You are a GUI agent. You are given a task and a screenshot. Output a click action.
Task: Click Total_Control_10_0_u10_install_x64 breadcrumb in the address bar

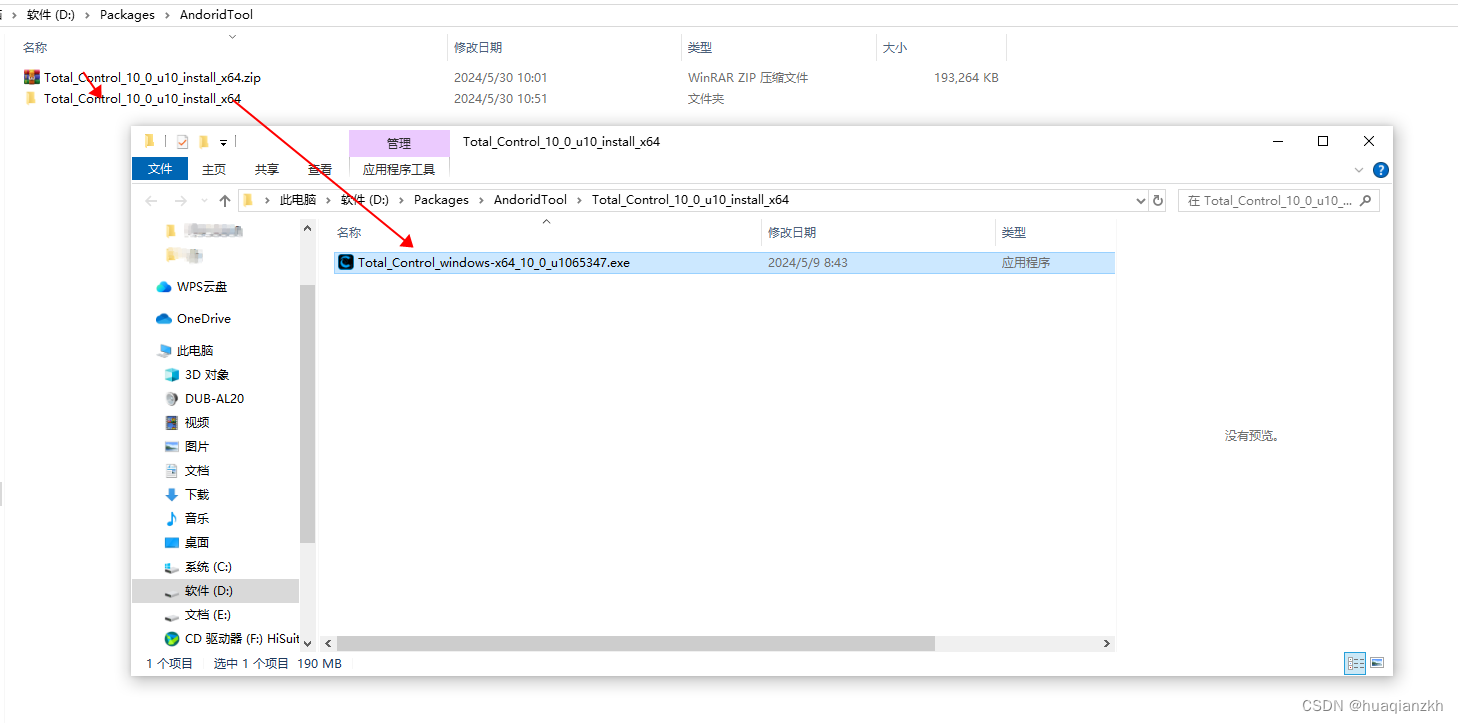(690, 200)
